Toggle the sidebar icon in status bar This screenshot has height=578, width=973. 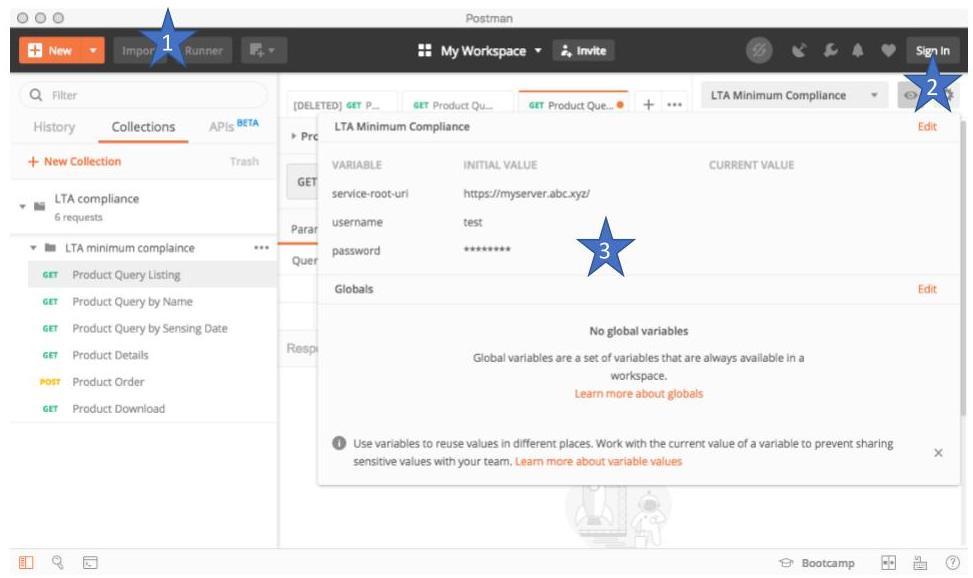pyautogui.click(x=25, y=562)
